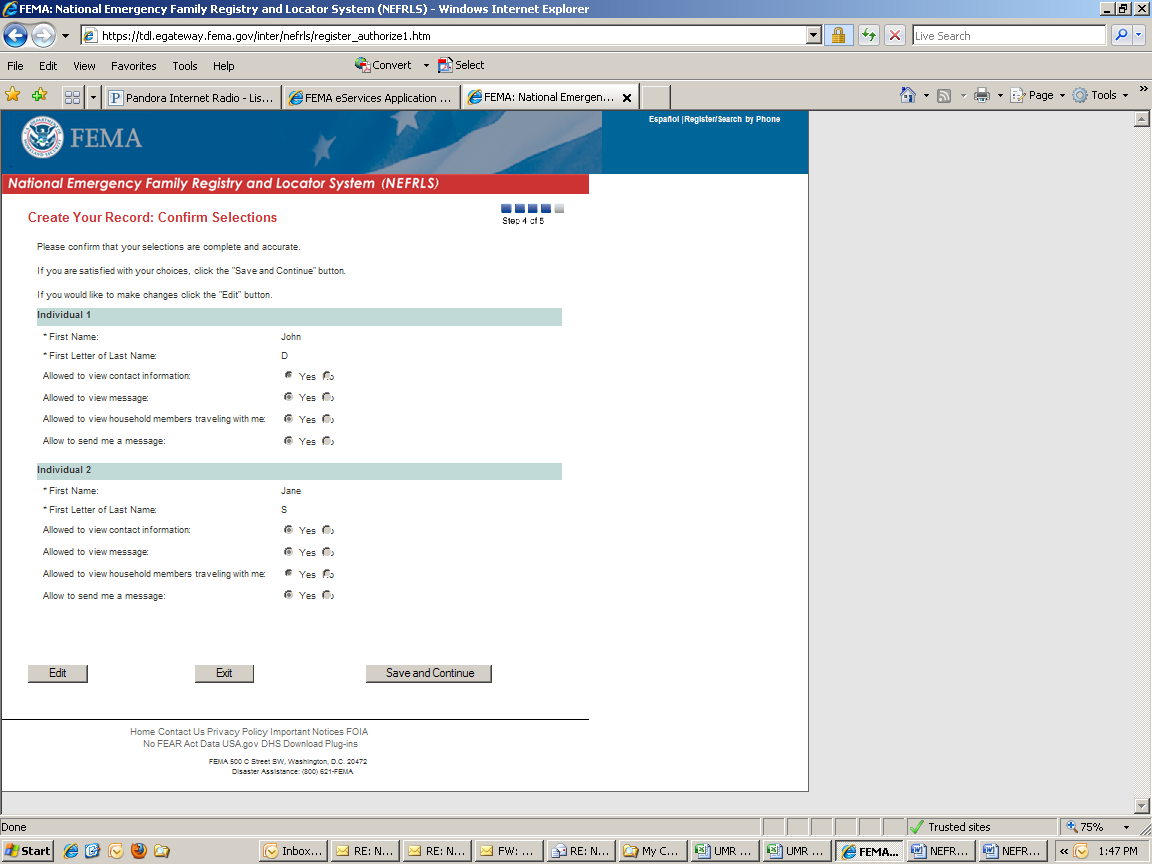The width and height of the screenshot is (1152, 864).
Task: Click the Add to Favorites icon
Action: tap(39, 95)
